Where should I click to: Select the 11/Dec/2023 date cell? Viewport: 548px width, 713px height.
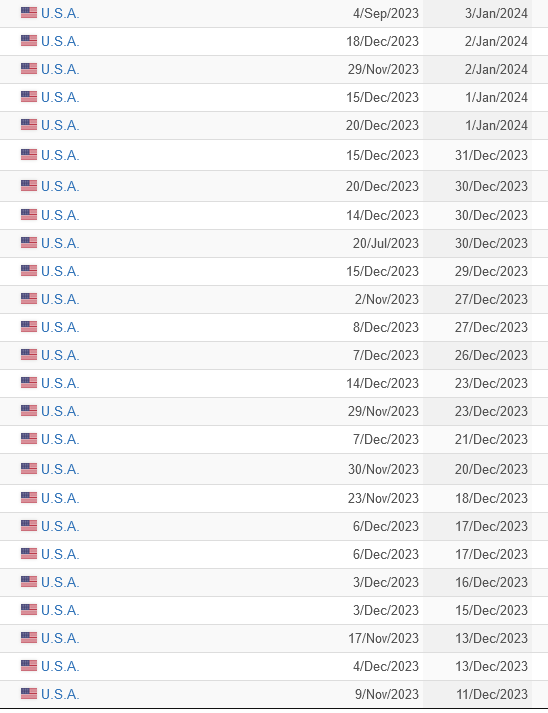tap(492, 694)
